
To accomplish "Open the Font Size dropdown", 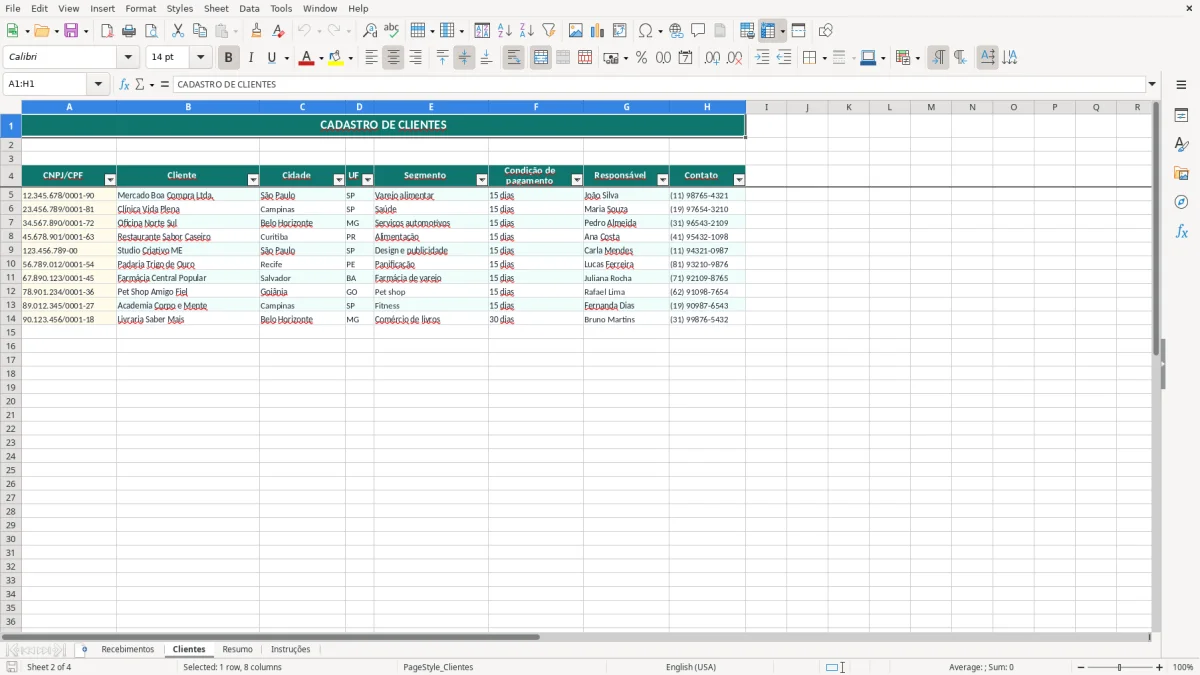I will (x=200, y=58).
